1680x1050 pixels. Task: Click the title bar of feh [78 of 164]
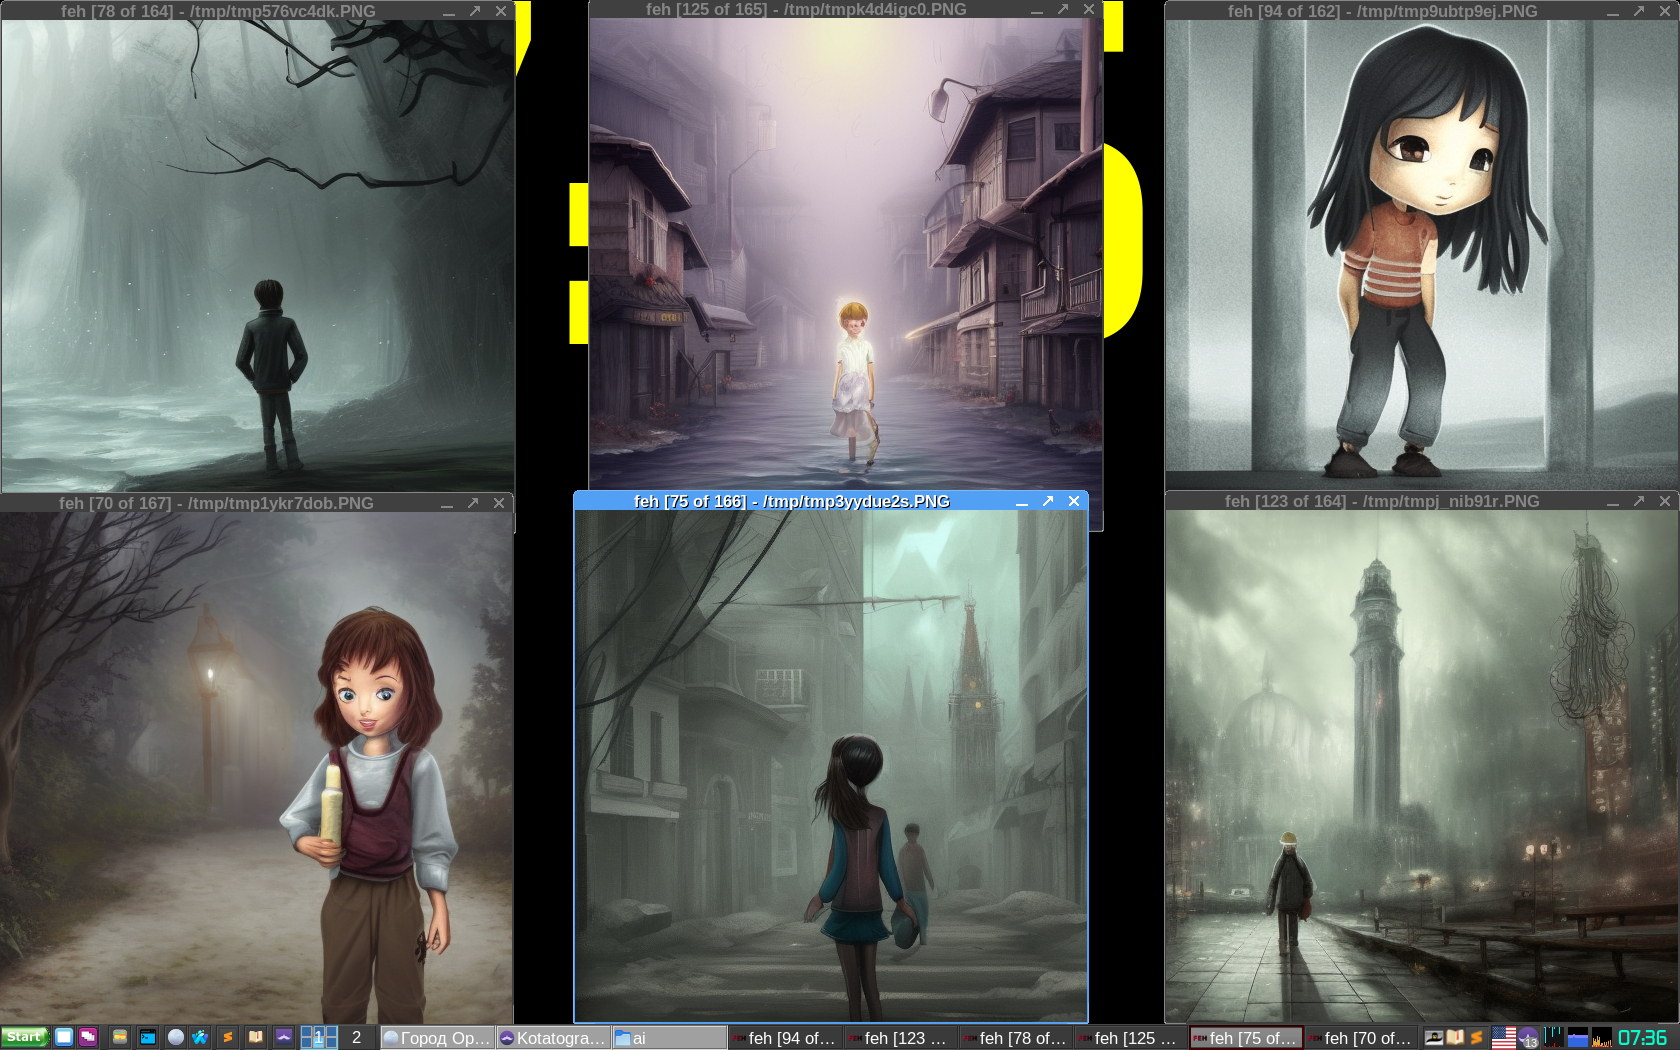tap(218, 11)
